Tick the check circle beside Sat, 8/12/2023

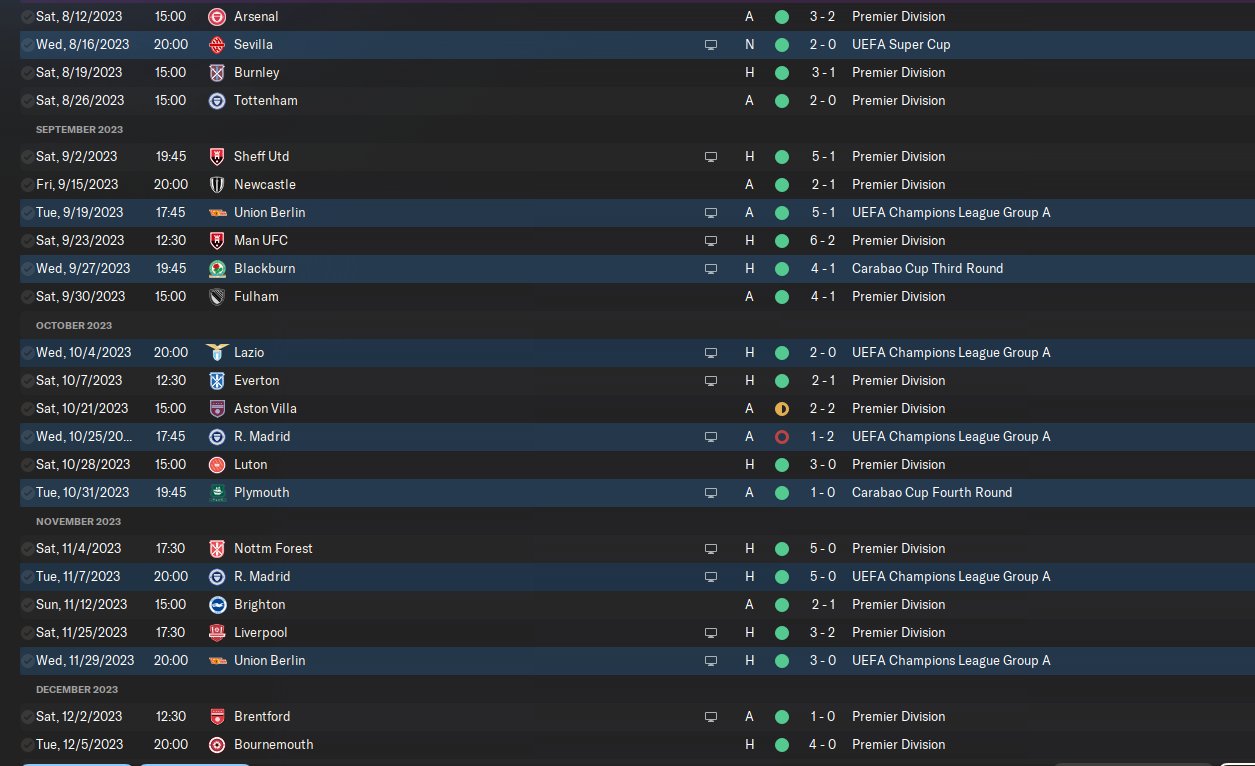(x=27, y=17)
